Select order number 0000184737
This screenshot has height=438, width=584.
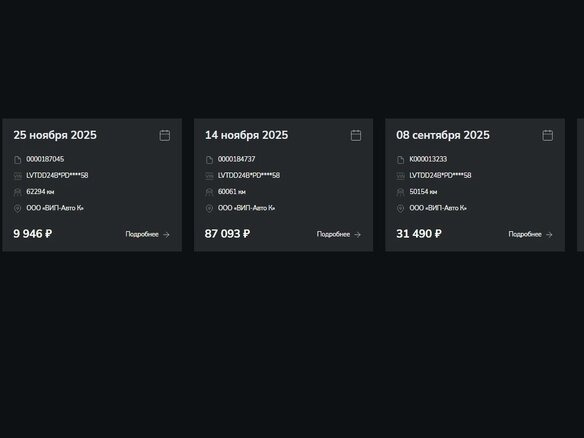(237, 159)
